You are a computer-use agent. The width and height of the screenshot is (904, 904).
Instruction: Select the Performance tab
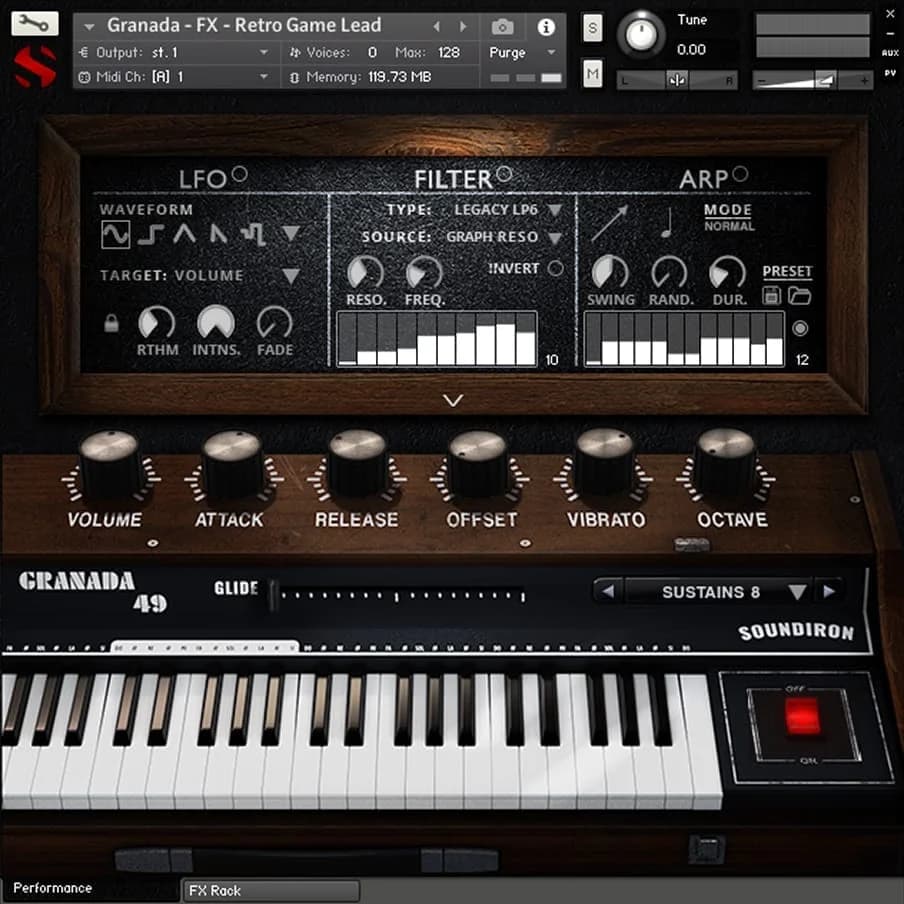click(x=53, y=888)
